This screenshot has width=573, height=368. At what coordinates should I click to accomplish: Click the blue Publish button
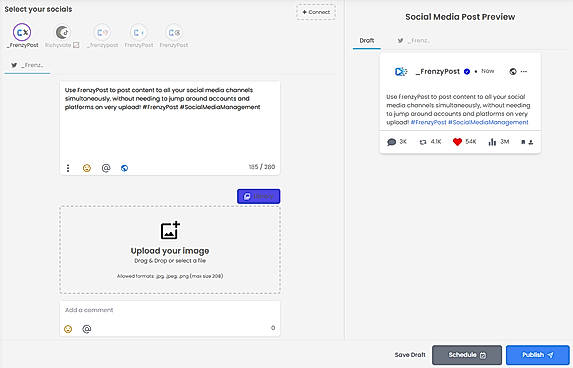click(x=538, y=355)
